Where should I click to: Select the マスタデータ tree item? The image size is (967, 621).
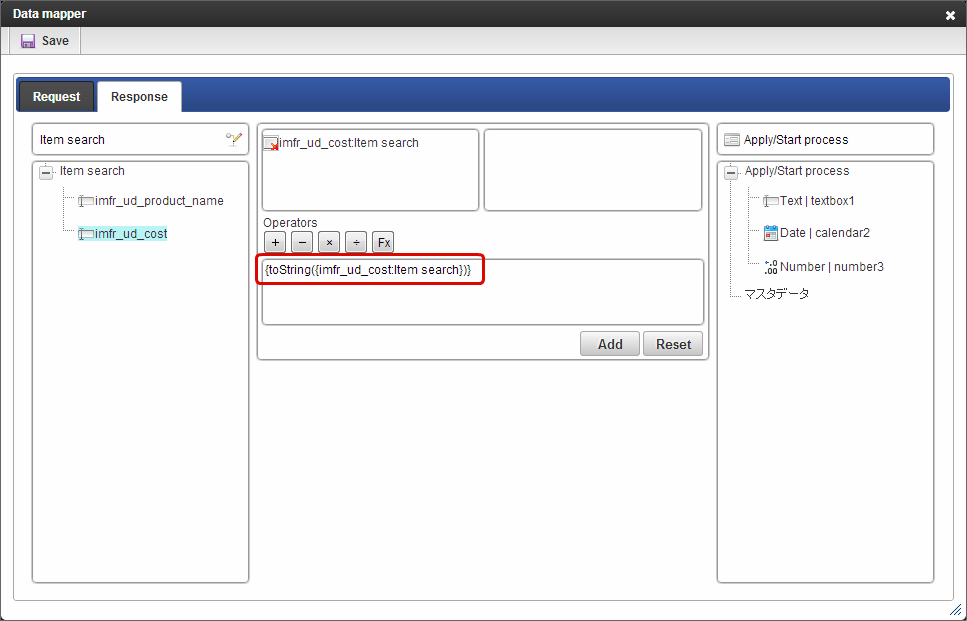776,294
